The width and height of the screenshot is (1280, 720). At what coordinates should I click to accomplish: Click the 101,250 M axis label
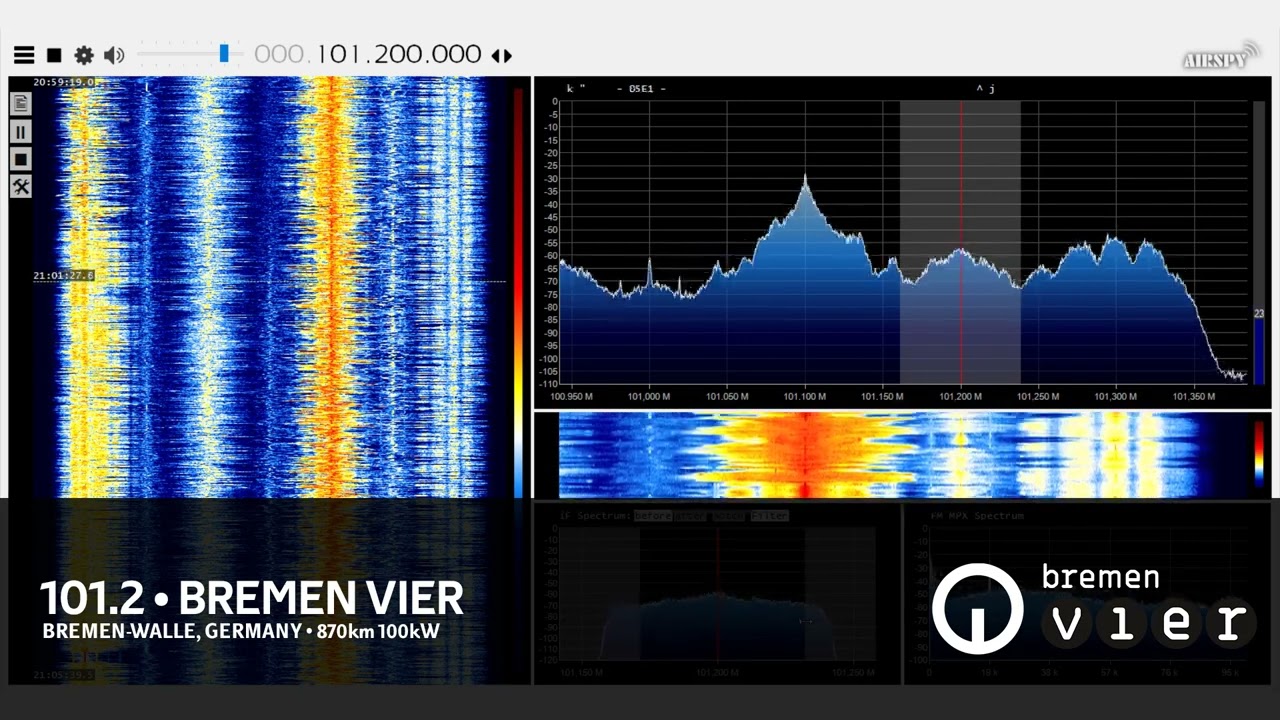[x=1038, y=397]
